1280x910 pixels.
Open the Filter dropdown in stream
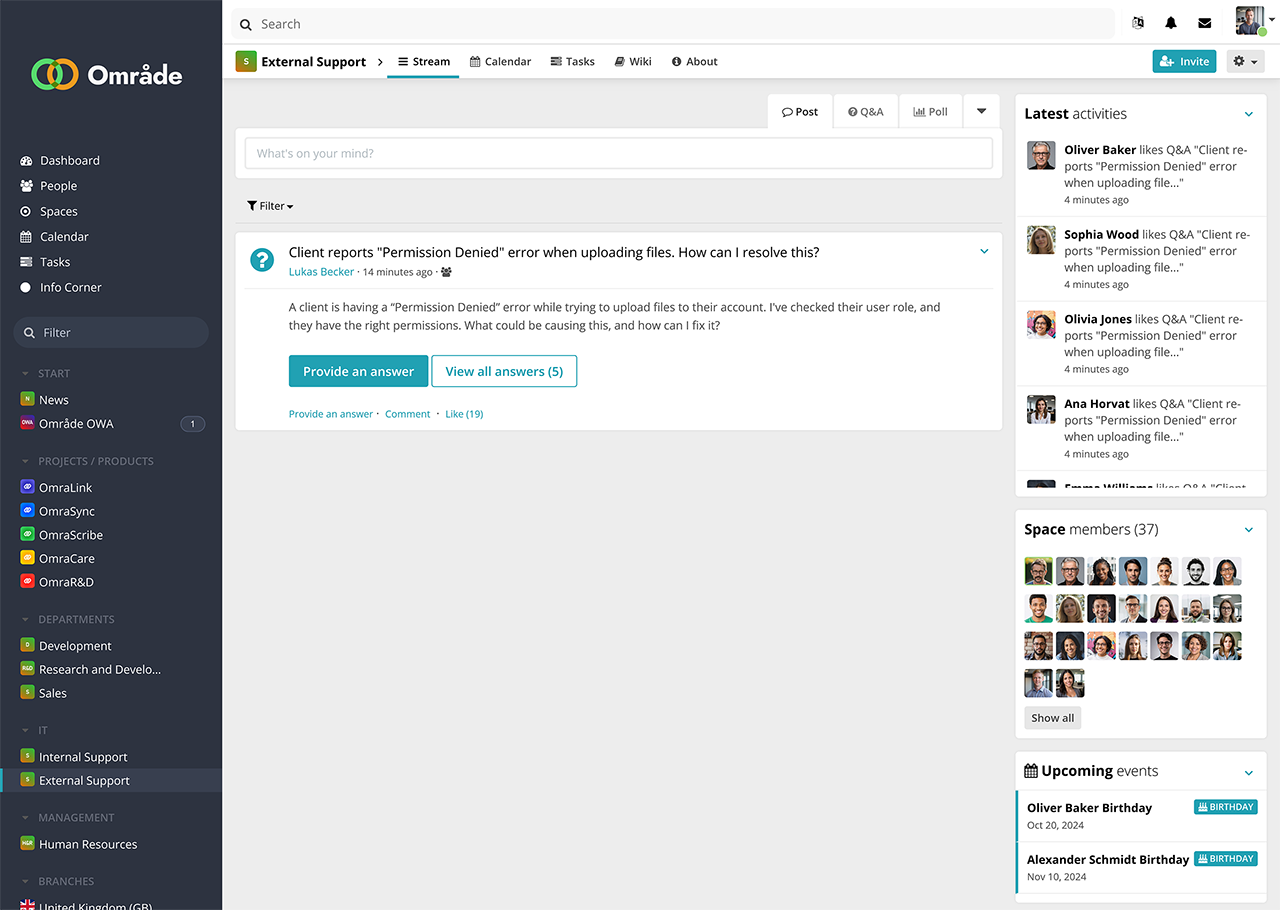pos(270,206)
